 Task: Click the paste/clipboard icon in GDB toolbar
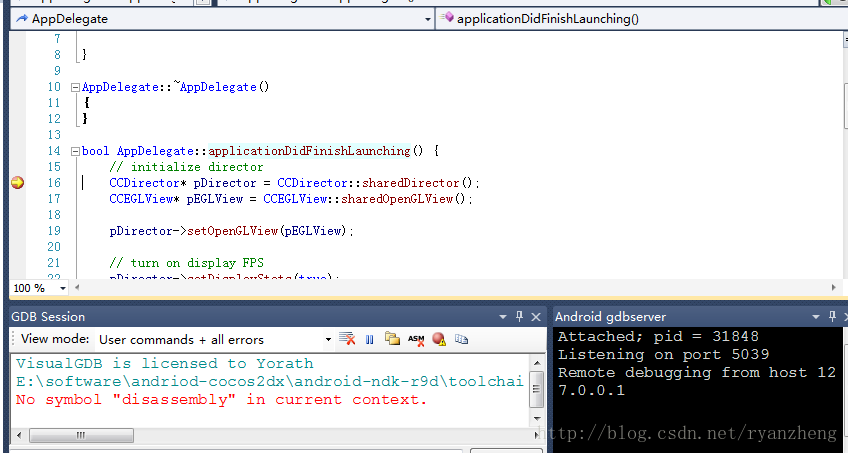392,338
